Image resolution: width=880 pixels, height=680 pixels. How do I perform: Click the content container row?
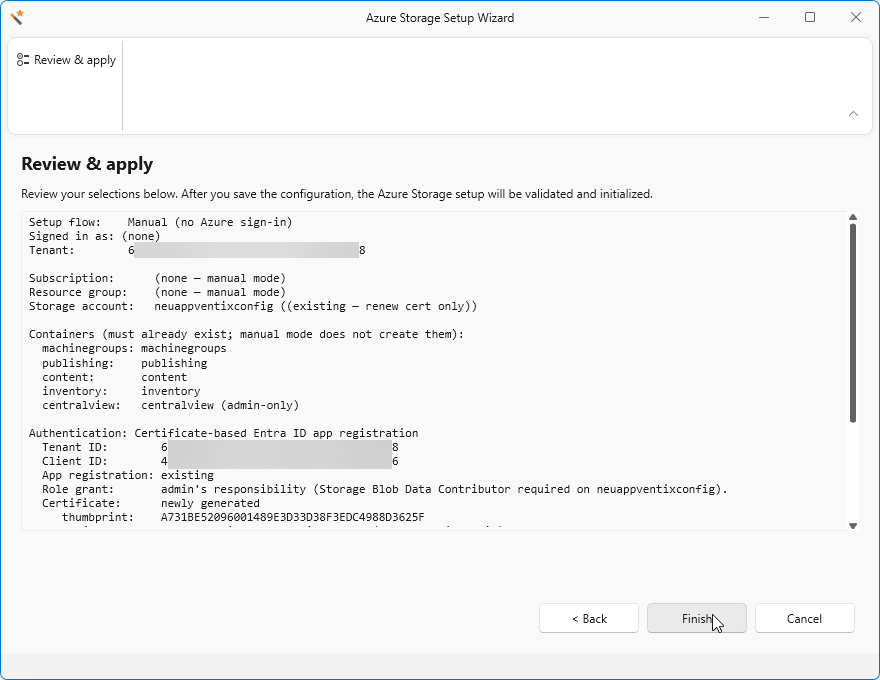[x=114, y=377]
